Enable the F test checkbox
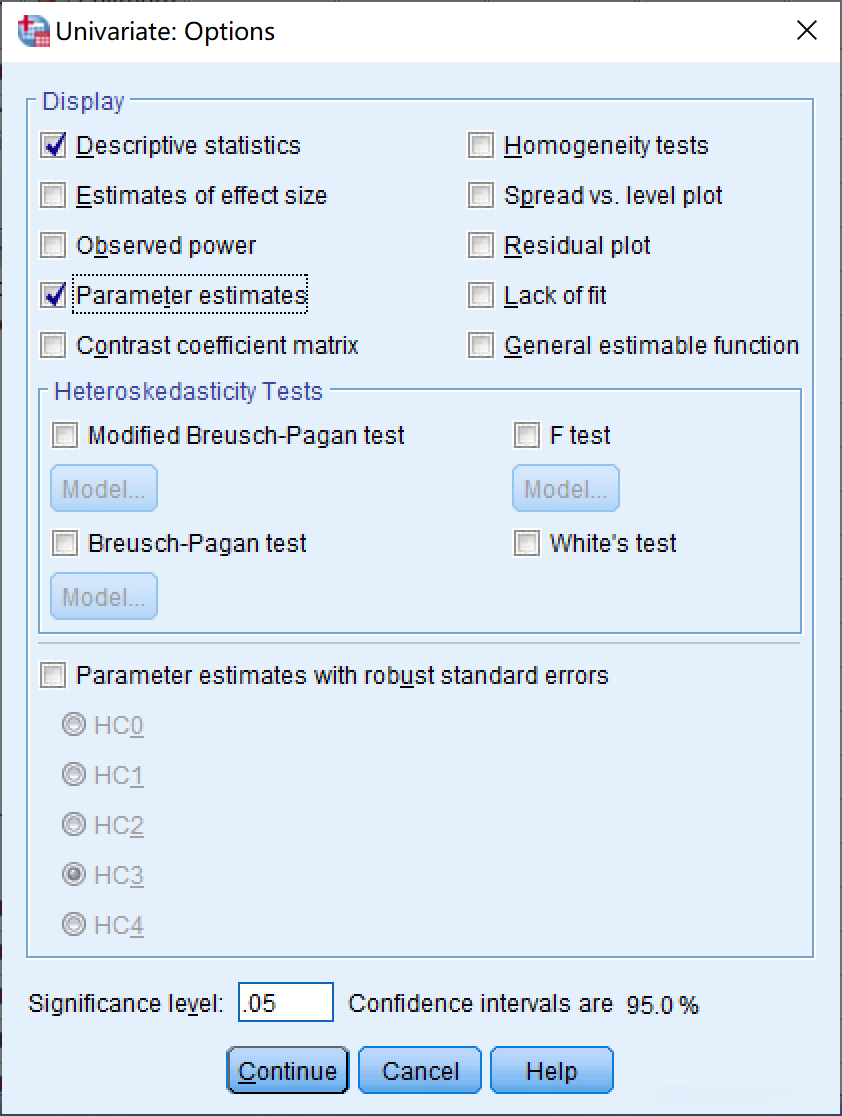Screen dimensions: 842x1116 point(527,436)
